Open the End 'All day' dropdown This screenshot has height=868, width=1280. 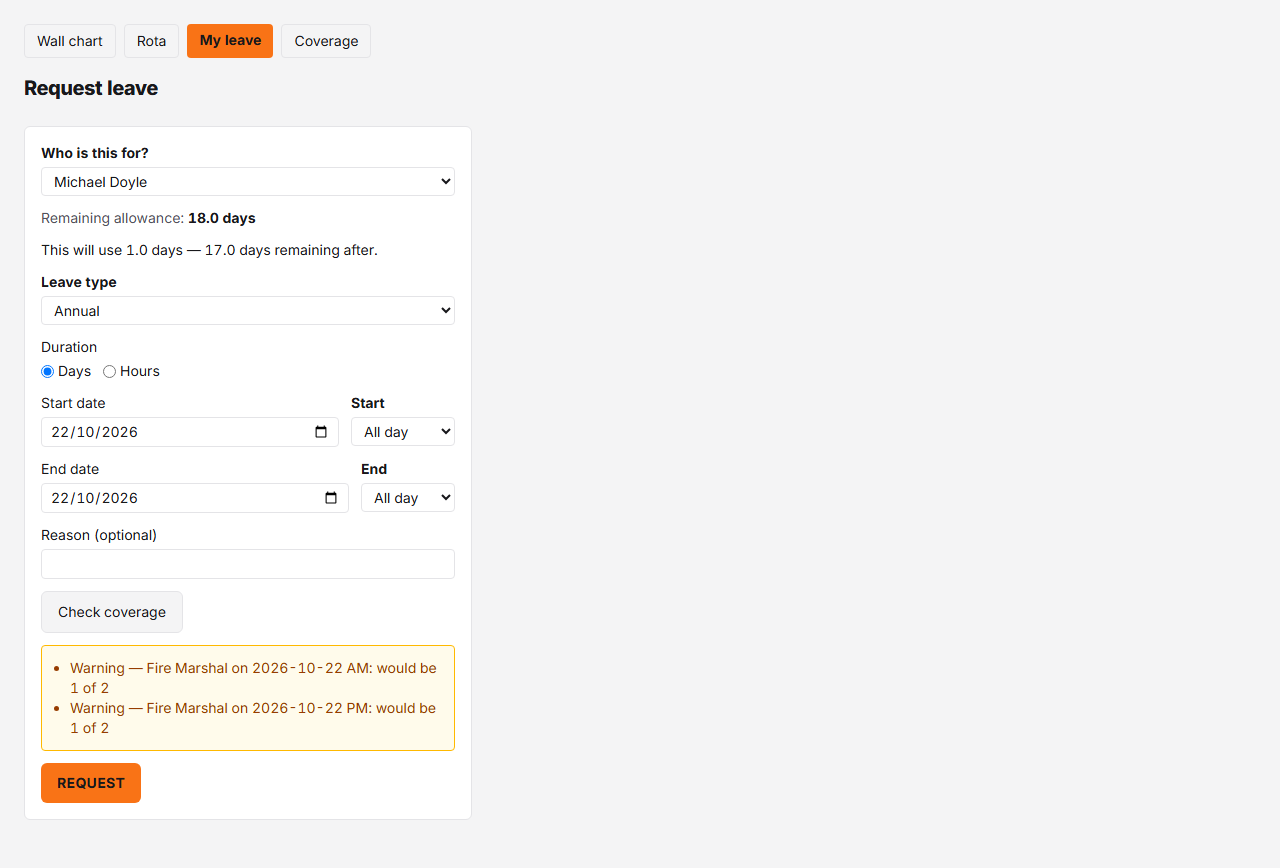(x=408, y=498)
